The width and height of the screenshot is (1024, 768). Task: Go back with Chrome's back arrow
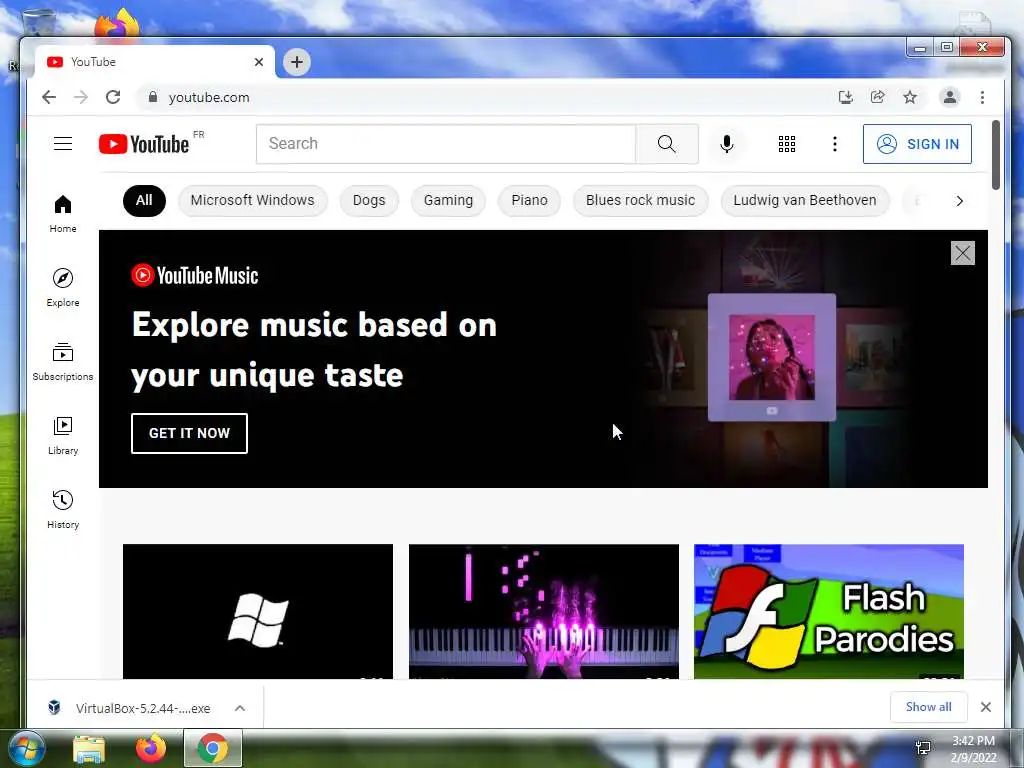point(49,97)
